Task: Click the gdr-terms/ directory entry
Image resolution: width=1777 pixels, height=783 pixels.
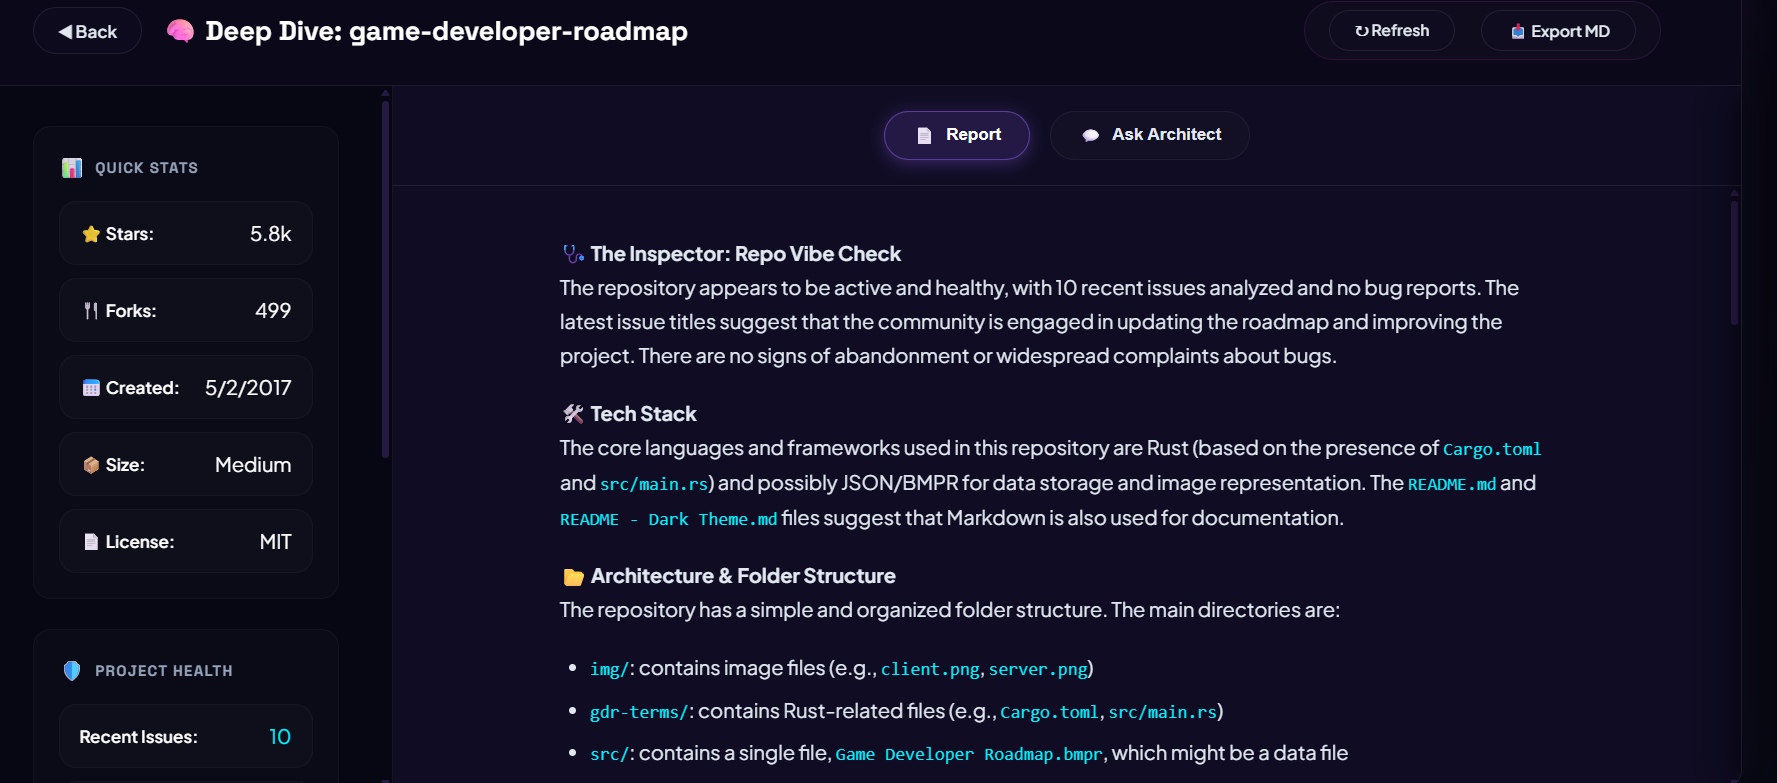Action: click(x=639, y=712)
